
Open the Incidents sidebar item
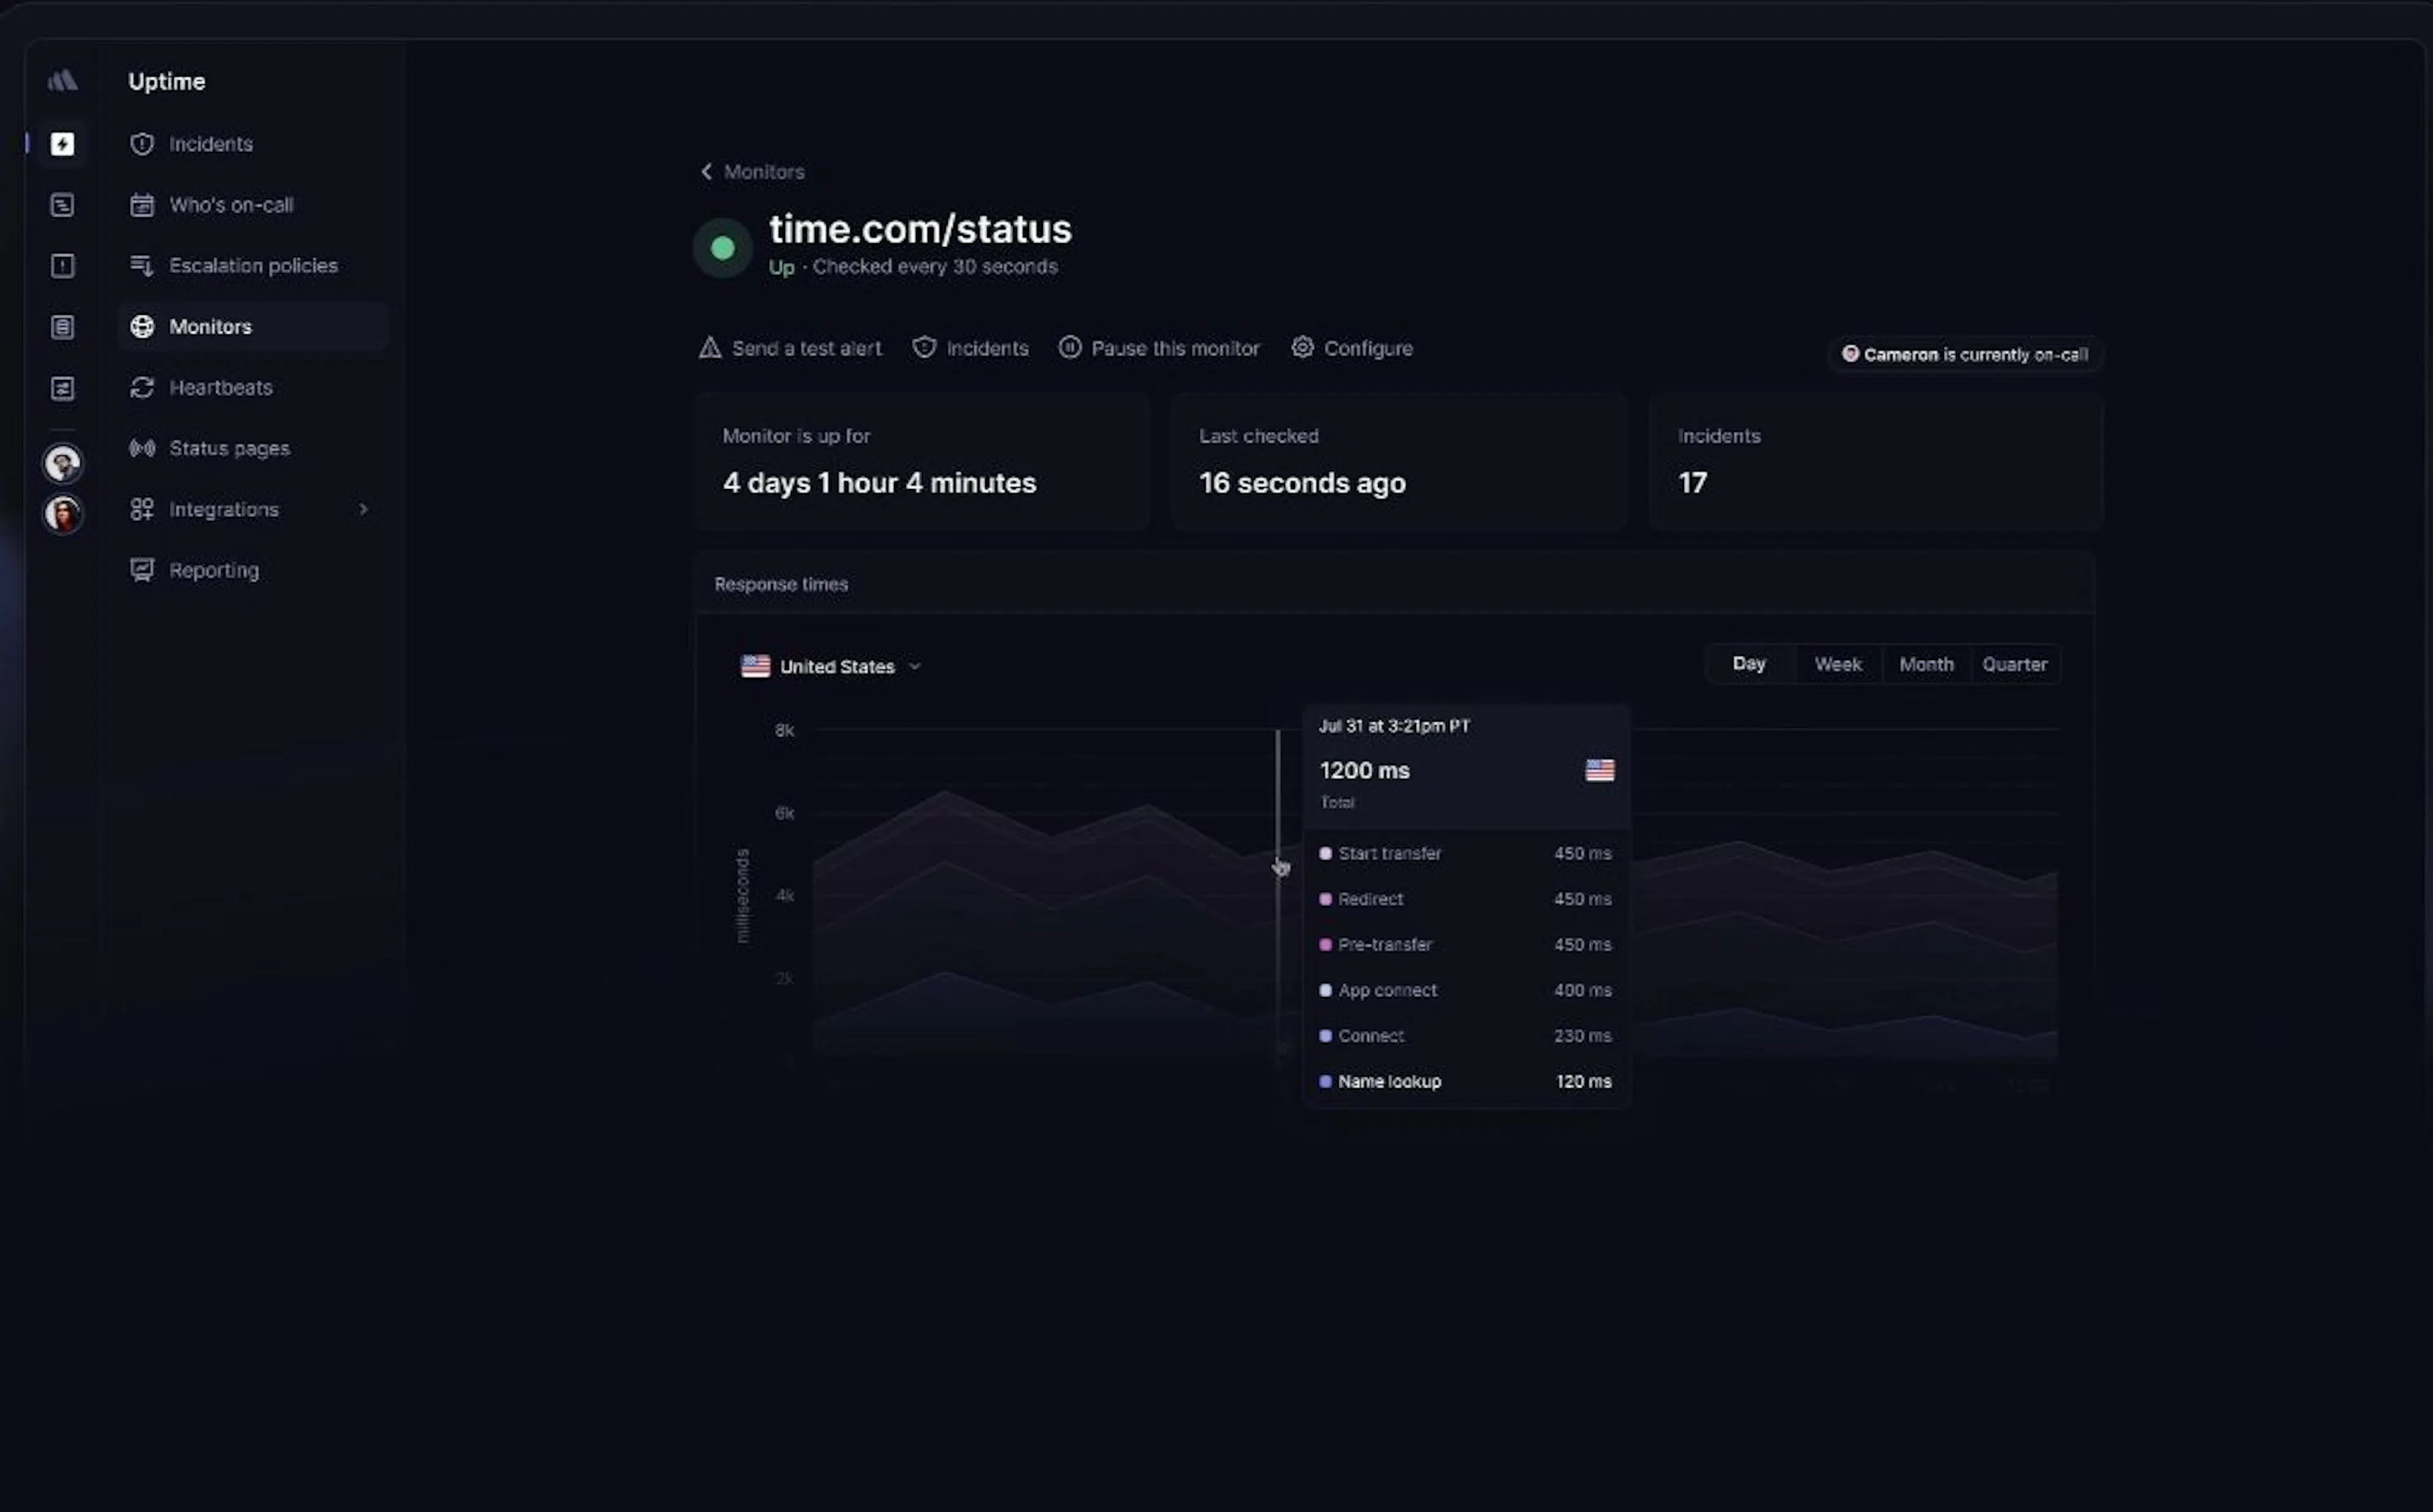click(252, 144)
